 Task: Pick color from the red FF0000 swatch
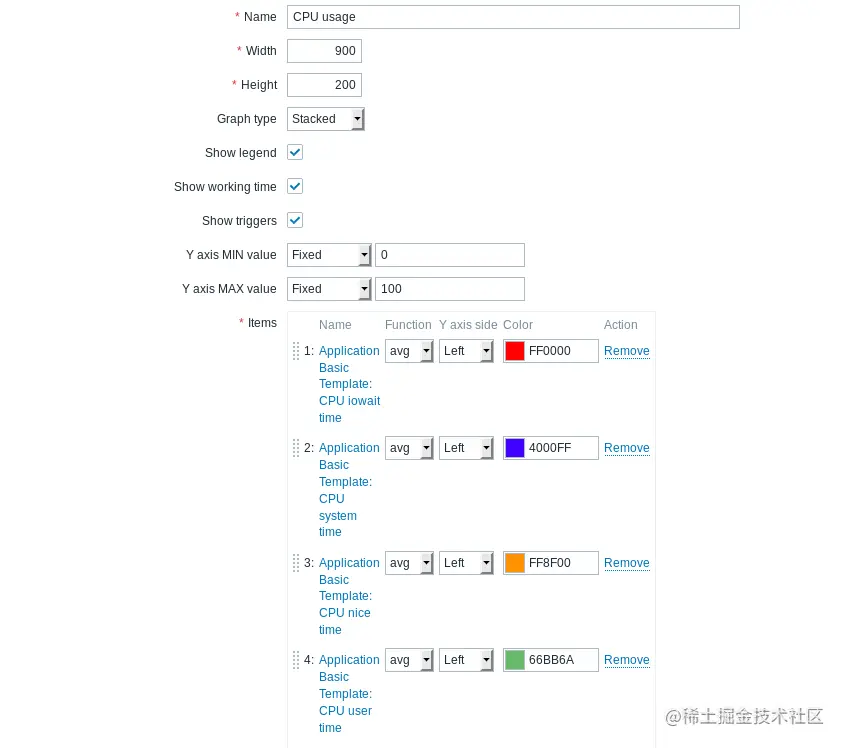tap(515, 351)
